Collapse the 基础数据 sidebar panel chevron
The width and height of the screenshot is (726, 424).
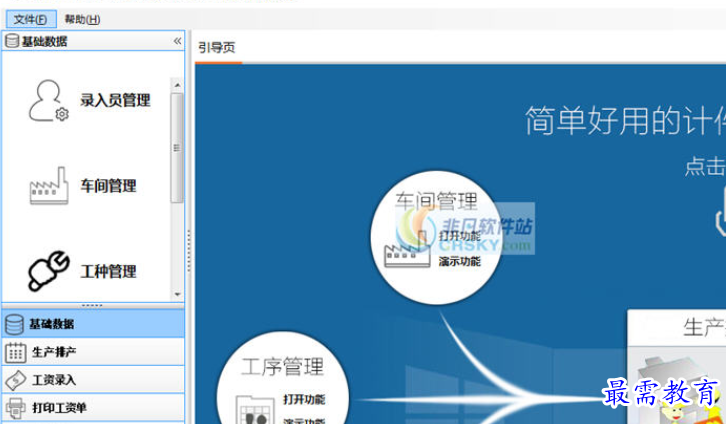tap(177, 41)
